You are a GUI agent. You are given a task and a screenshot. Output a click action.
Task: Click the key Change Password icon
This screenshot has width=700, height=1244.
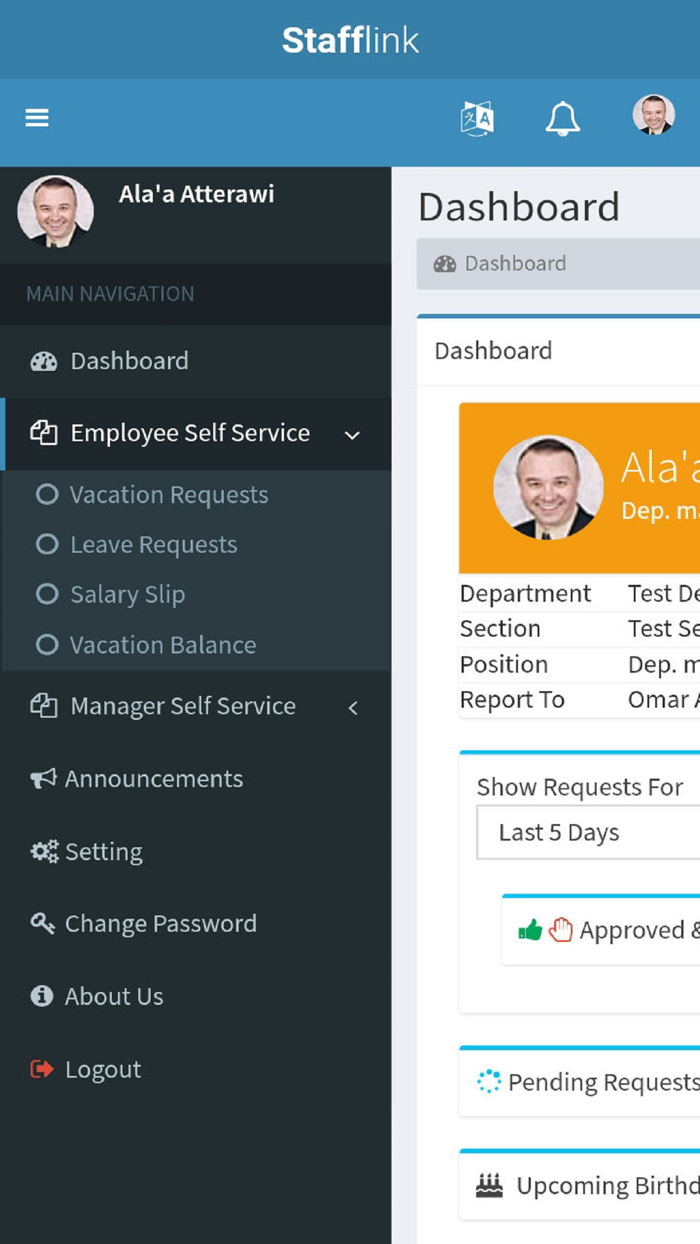tap(43, 924)
